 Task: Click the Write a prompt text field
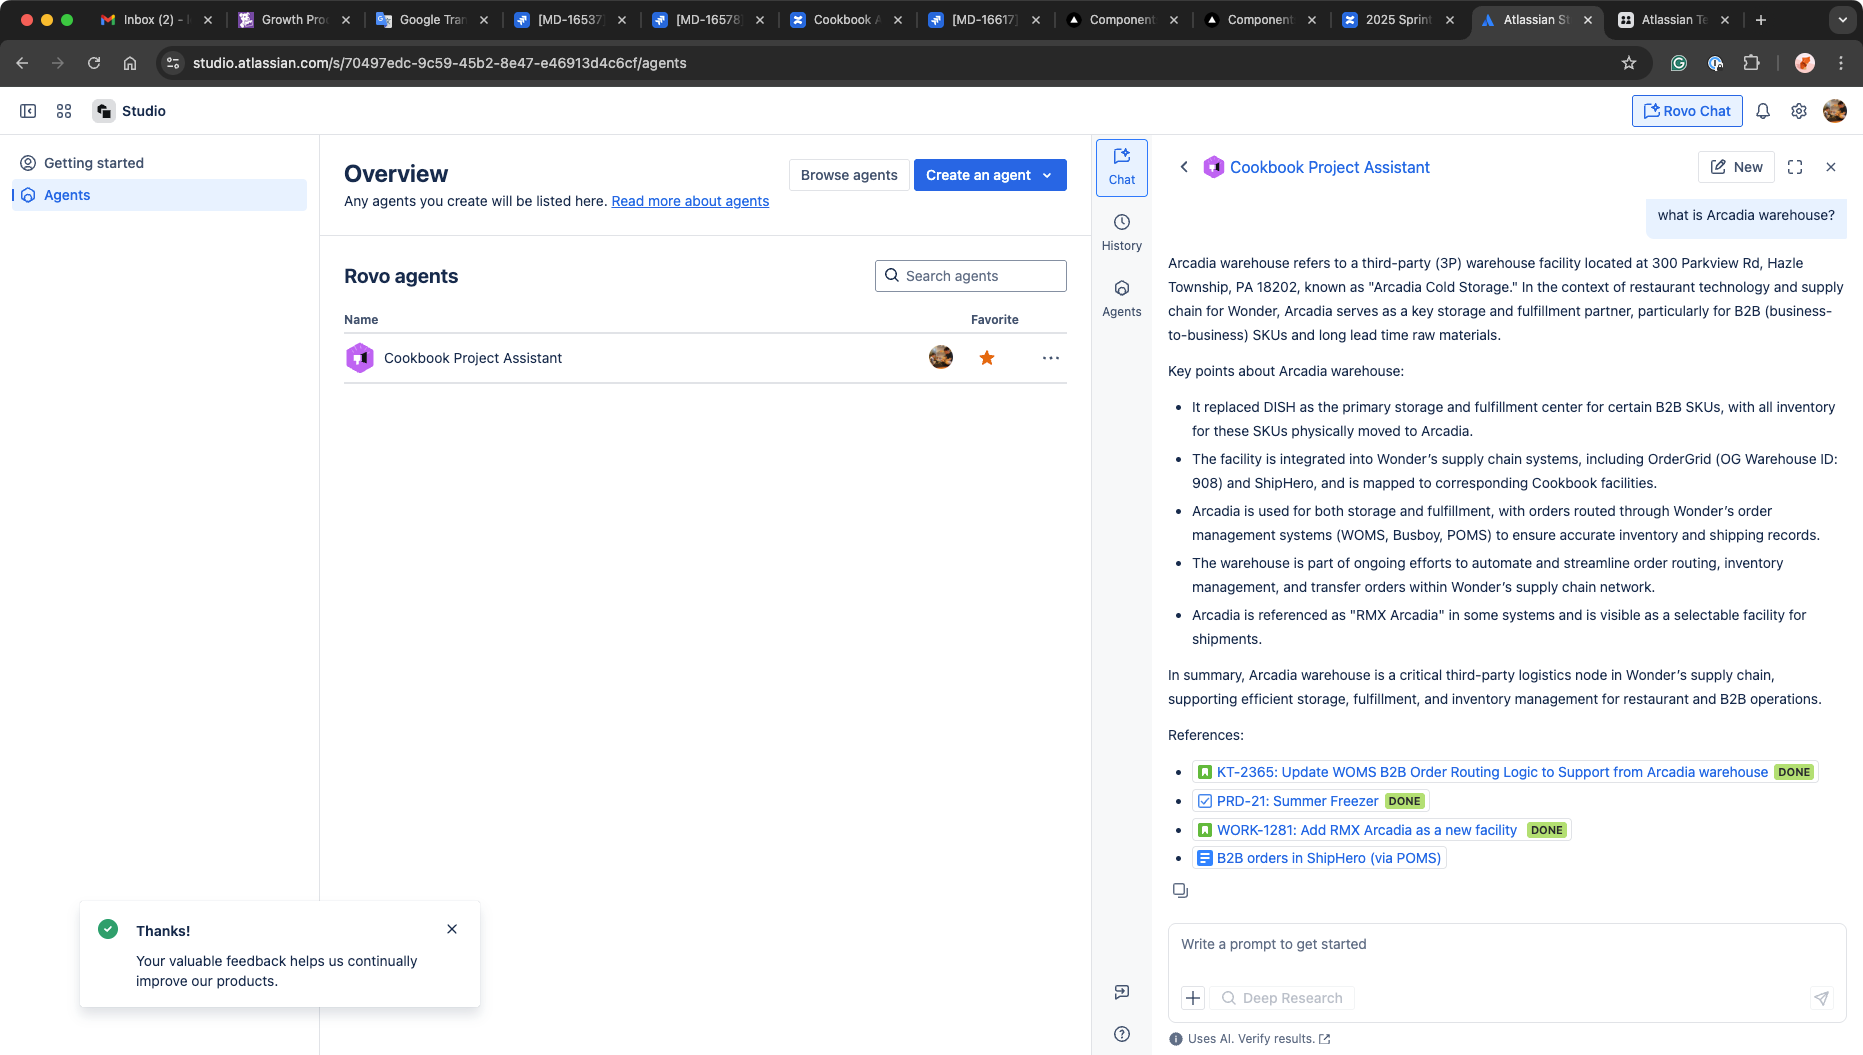pyautogui.click(x=1507, y=944)
